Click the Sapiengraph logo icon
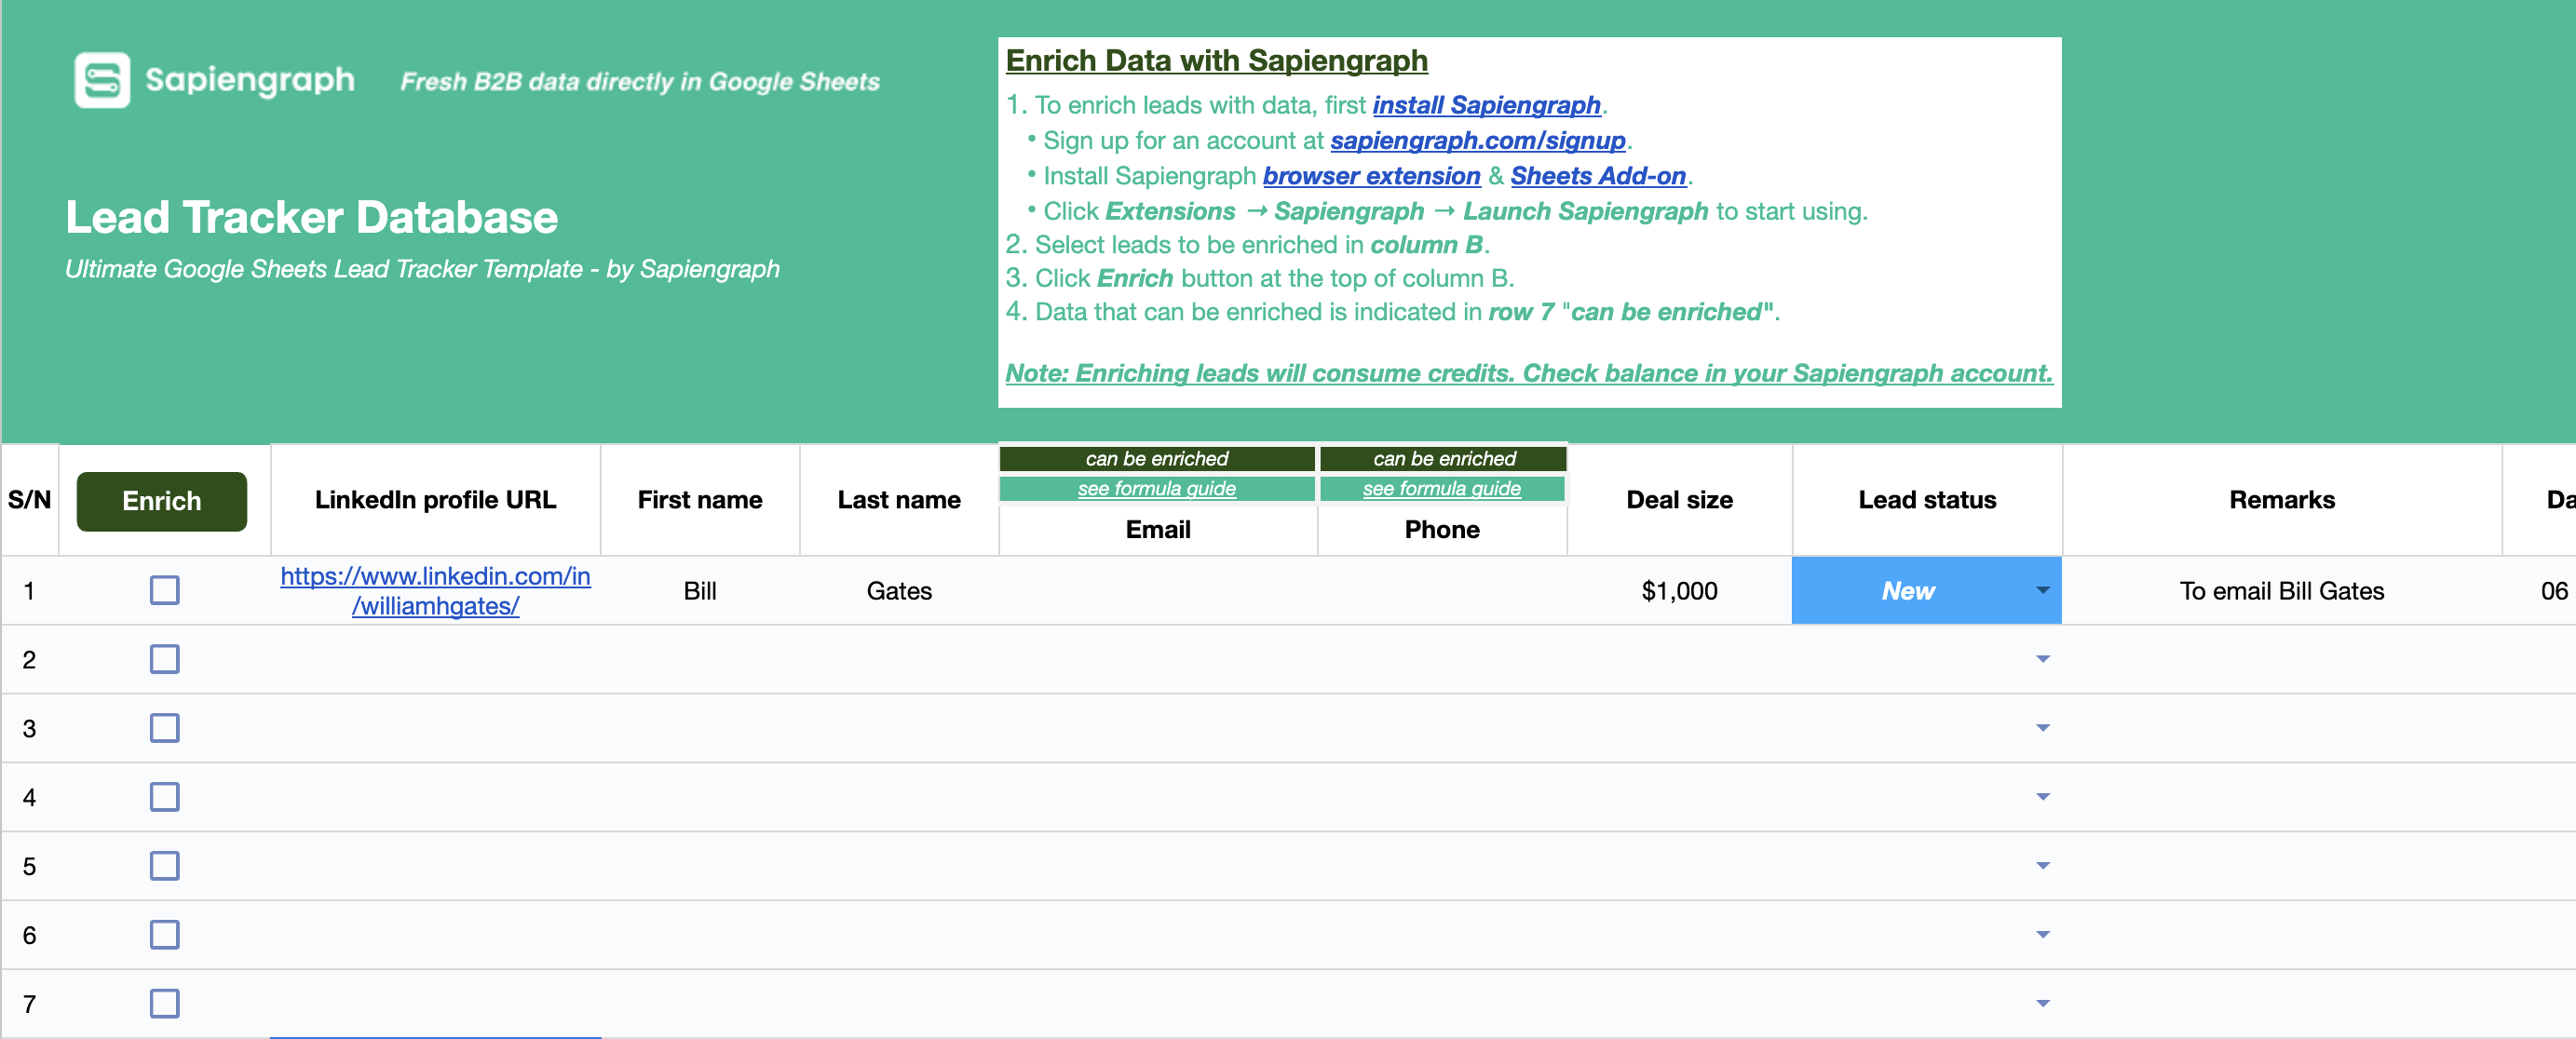The height and width of the screenshot is (1039, 2576). point(102,80)
